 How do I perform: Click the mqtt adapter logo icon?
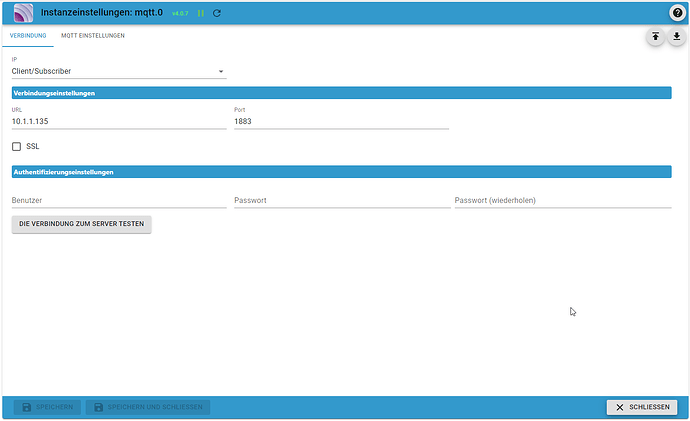click(23, 13)
